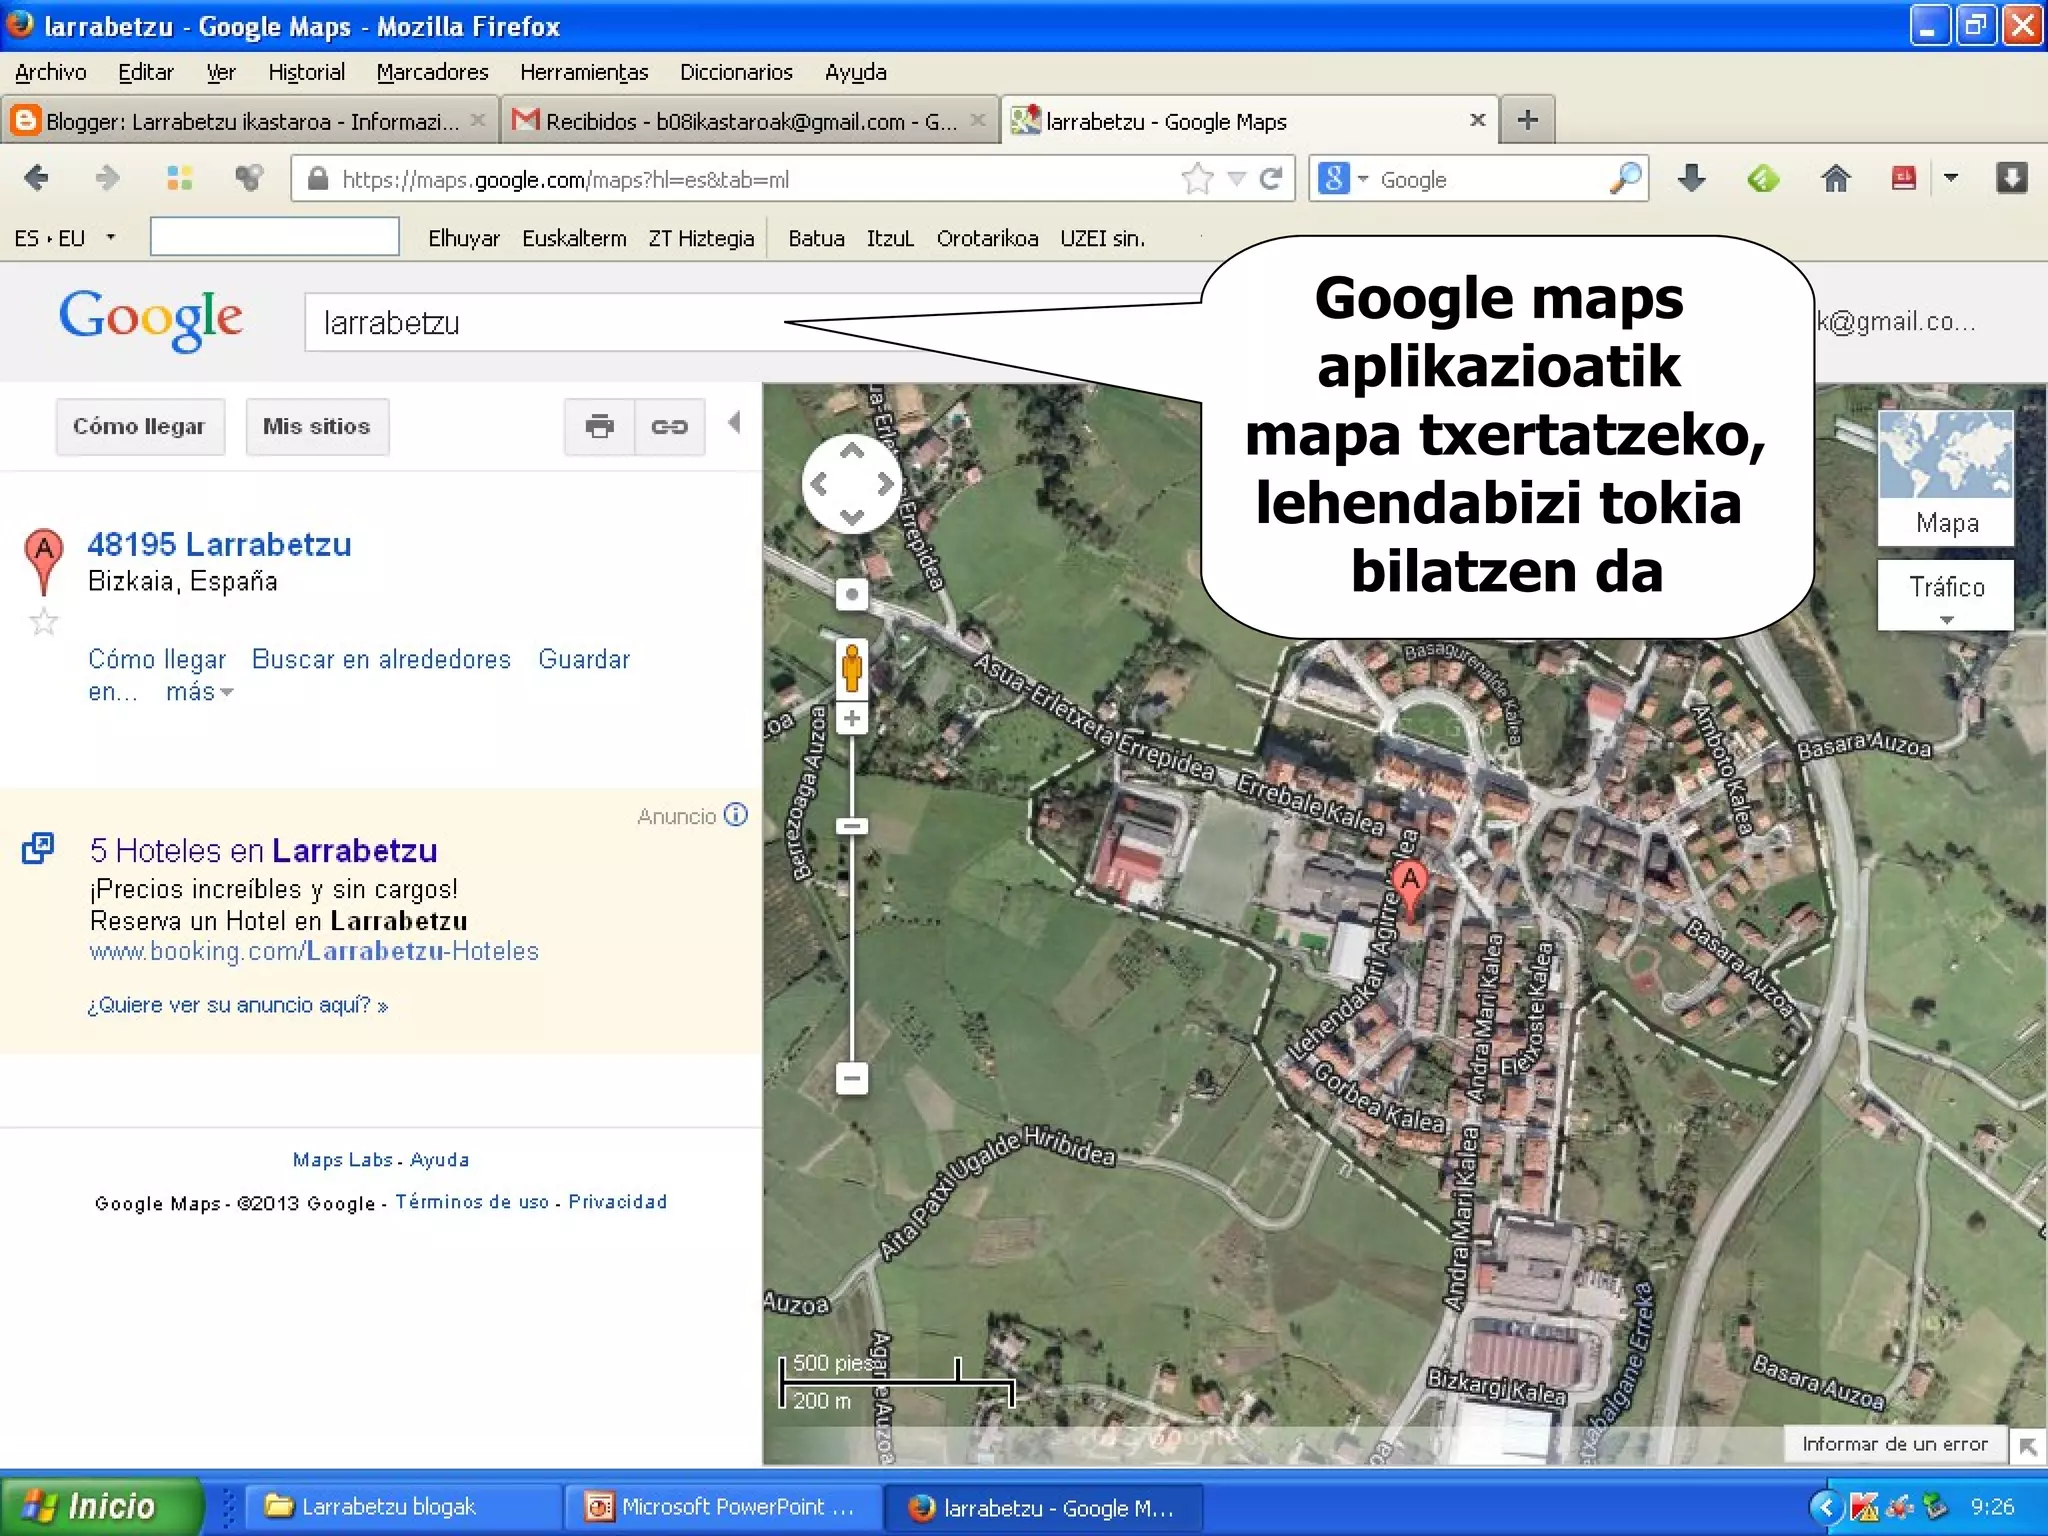Open Términos de uso link
Screen dimensions: 2048x1536
[472, 1202]
